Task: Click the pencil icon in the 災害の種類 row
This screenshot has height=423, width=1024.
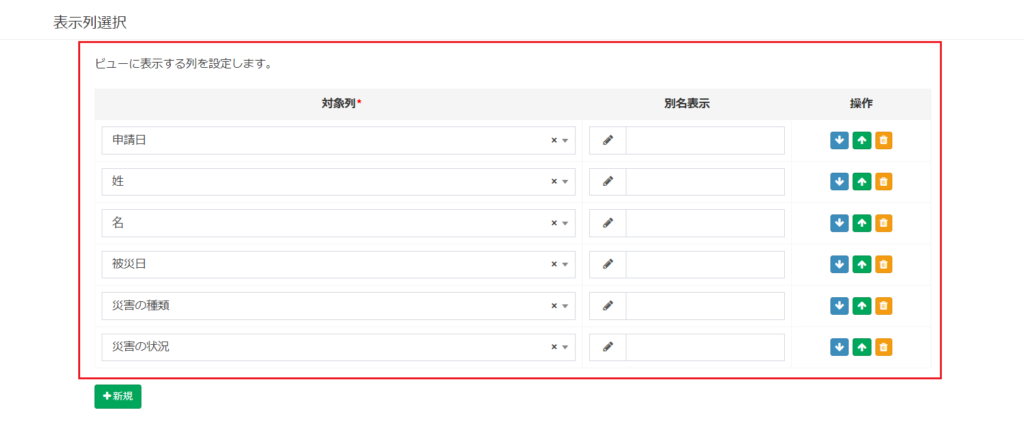Action: coord(608,306)
